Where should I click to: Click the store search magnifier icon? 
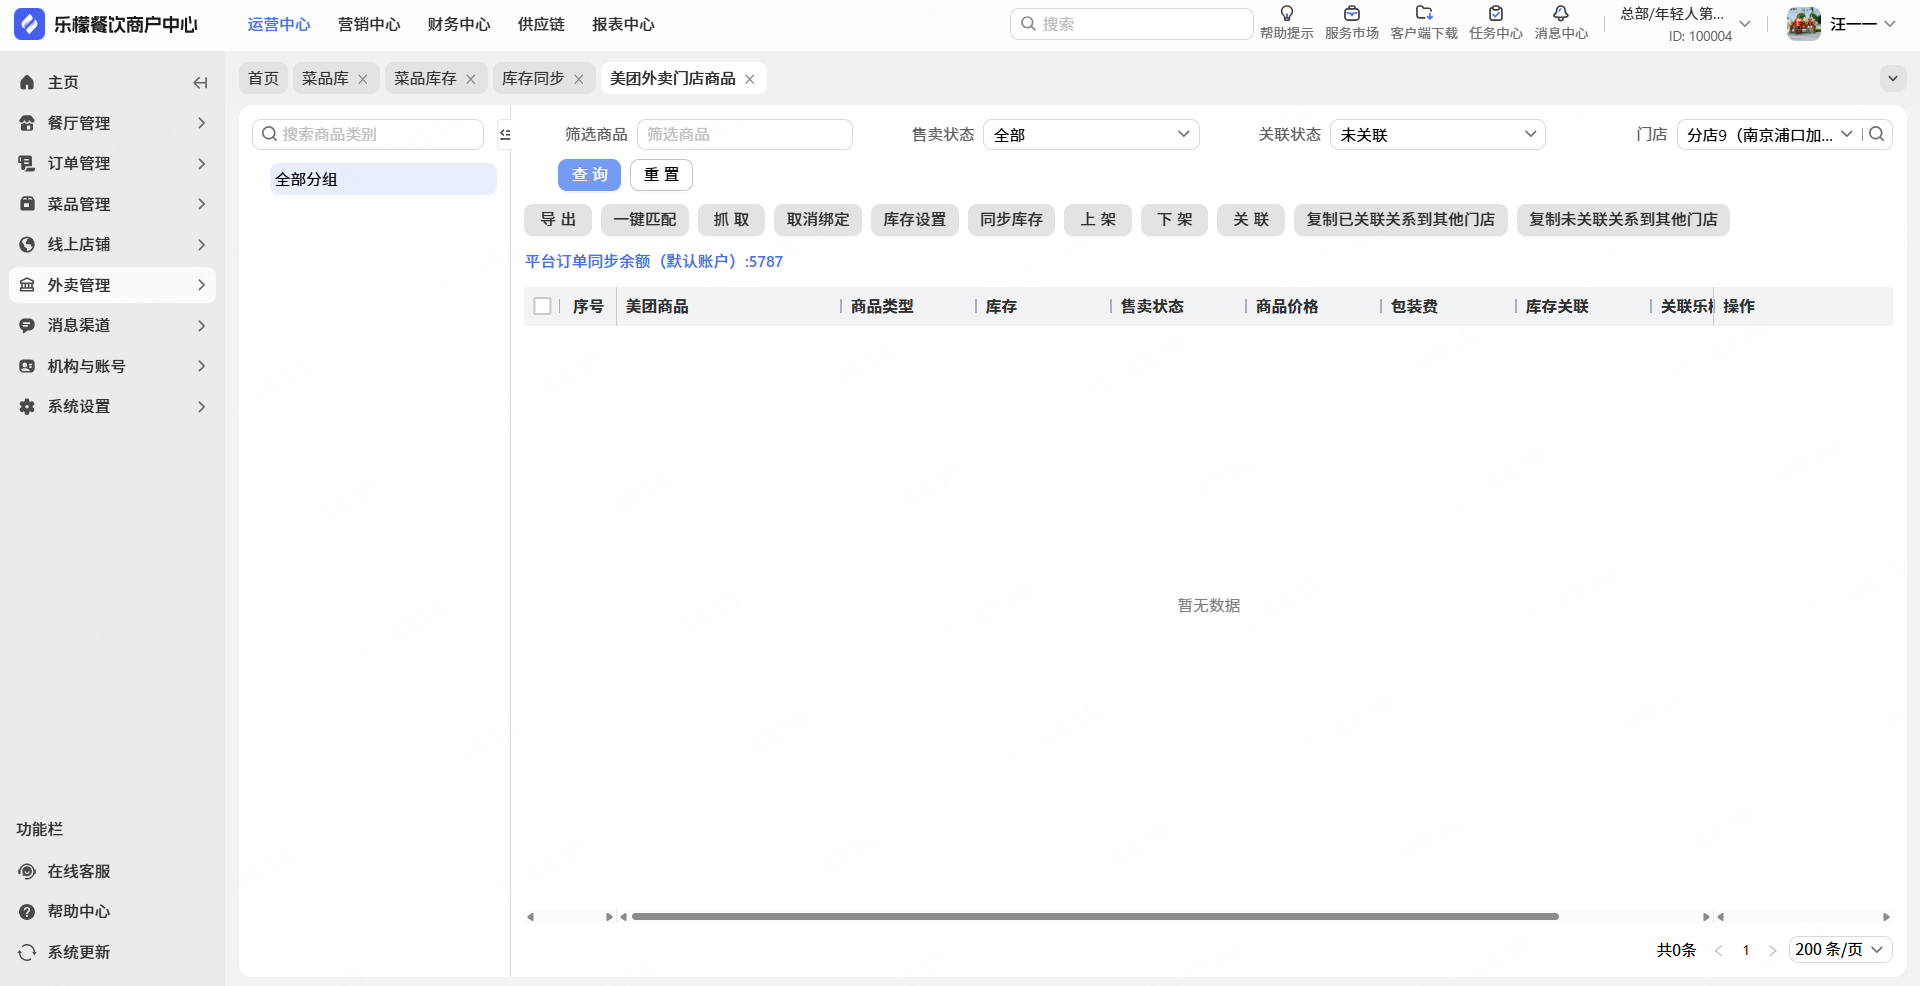pos(1877,134)
